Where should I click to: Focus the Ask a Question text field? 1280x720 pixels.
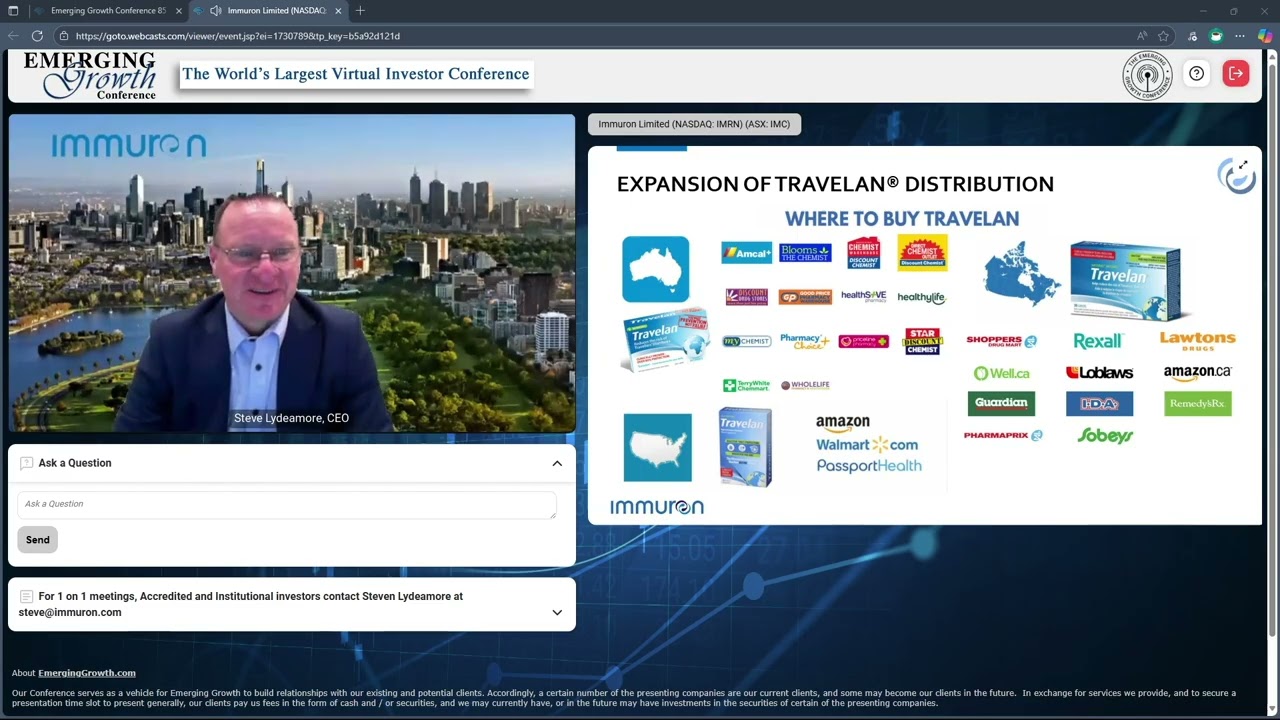click(x=287, y=504)
